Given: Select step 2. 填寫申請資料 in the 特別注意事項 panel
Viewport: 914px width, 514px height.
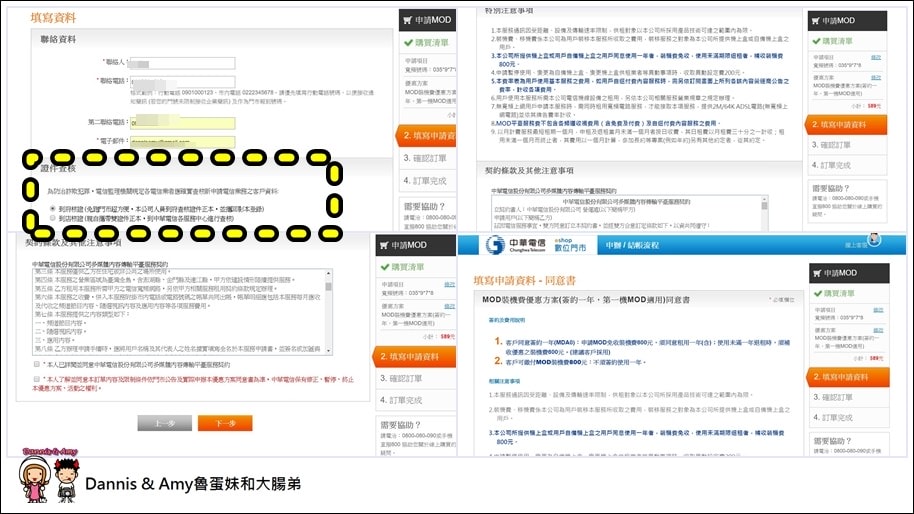Looking at the screenshot, I should click(x=846, y=124).
